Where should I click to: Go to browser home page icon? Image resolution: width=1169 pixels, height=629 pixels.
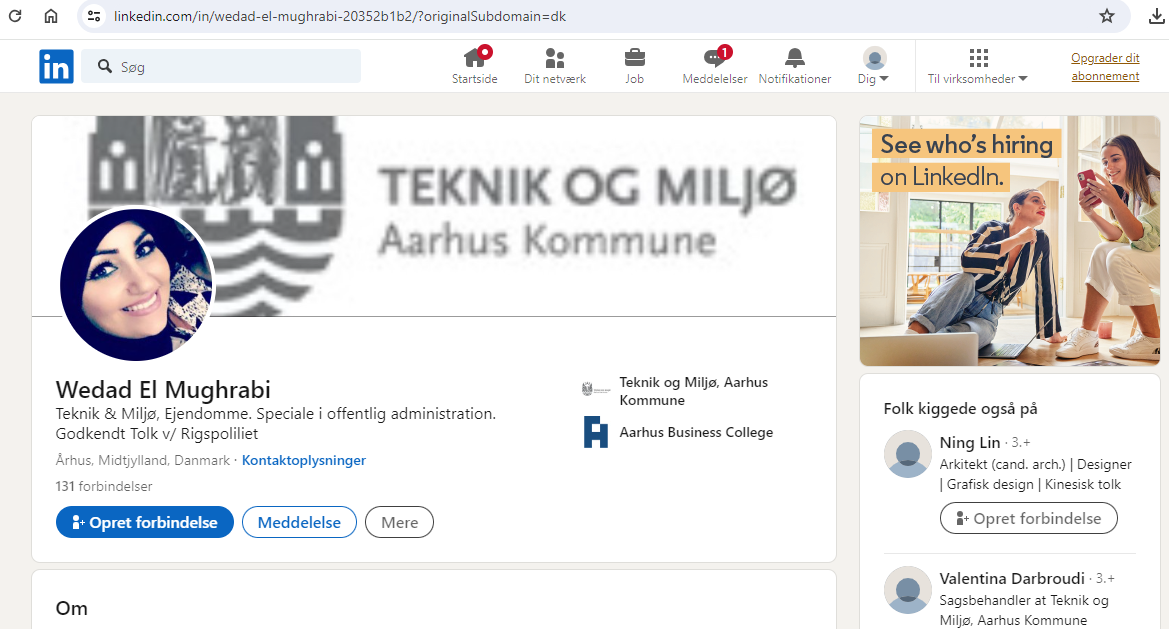[51, 16]
